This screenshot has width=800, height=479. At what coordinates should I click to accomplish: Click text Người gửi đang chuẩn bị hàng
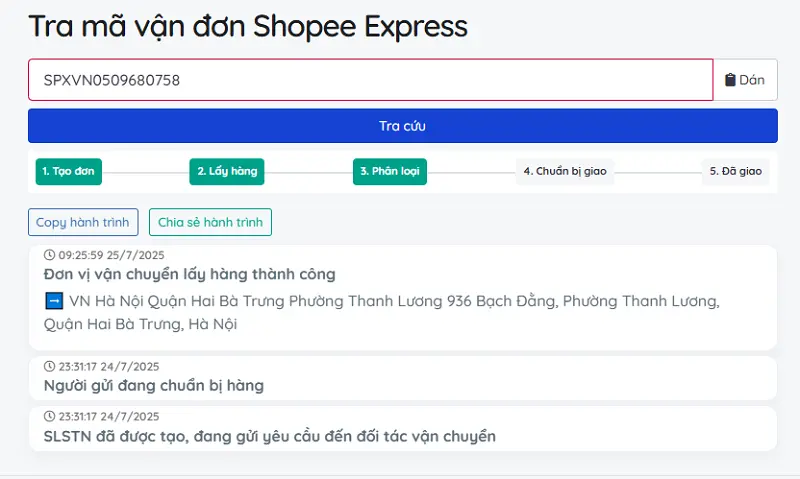[154, 386]
